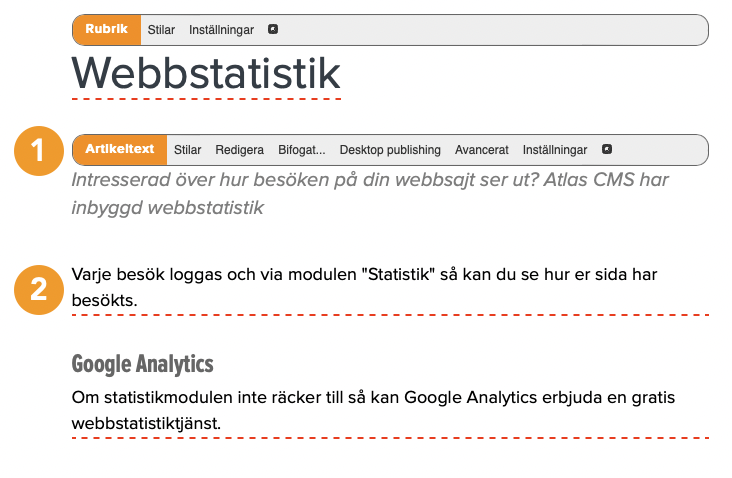The image size is (732, 478).
Task: Open Stilar in the Artikeltext toolbar
Action: point(187,150)
